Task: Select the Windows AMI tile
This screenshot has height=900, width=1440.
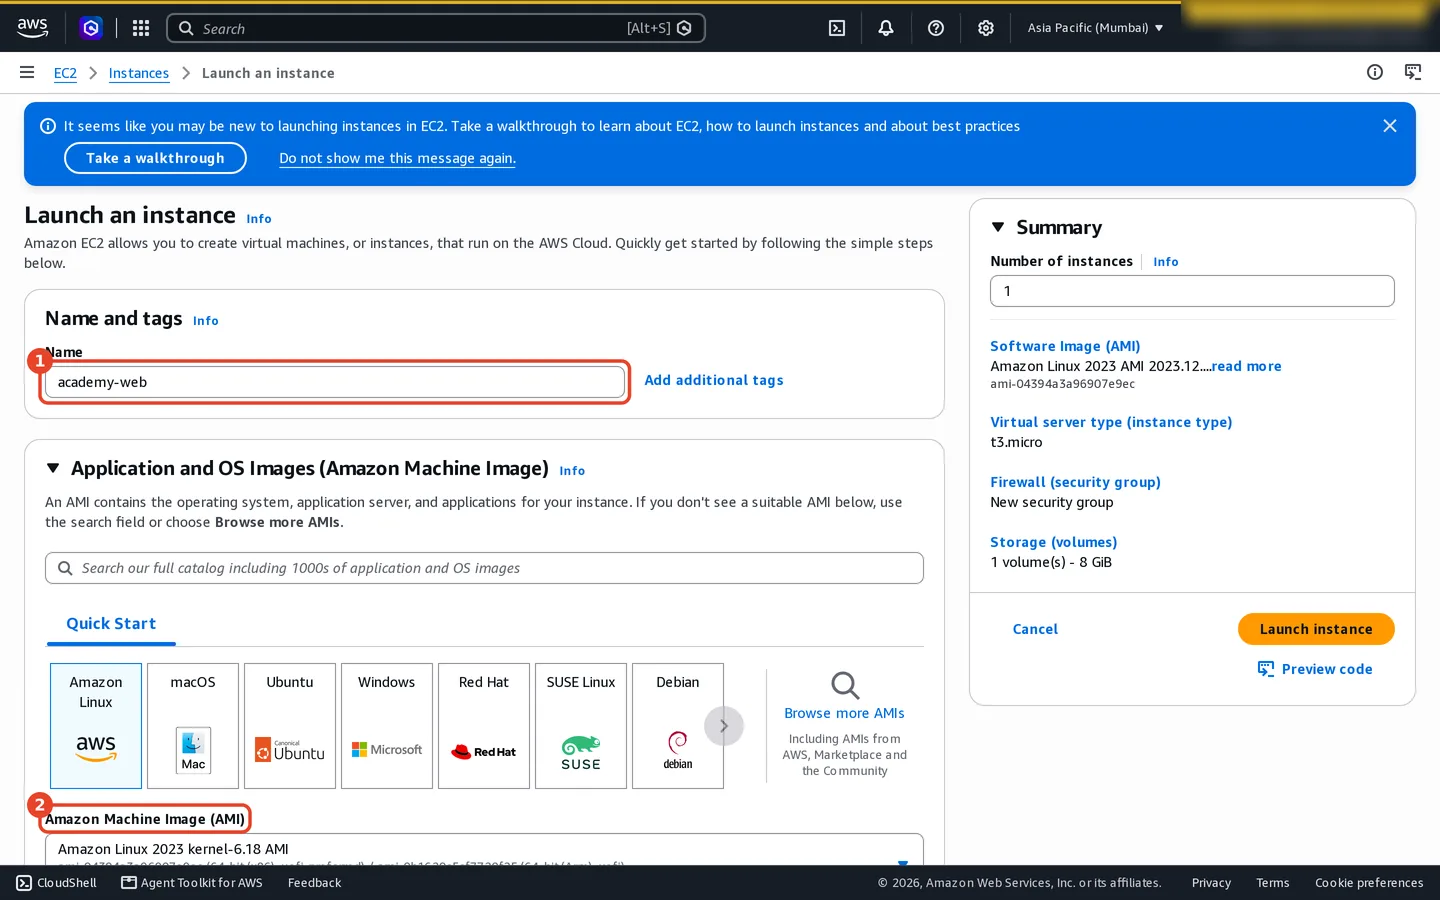Action: [387, 726]
